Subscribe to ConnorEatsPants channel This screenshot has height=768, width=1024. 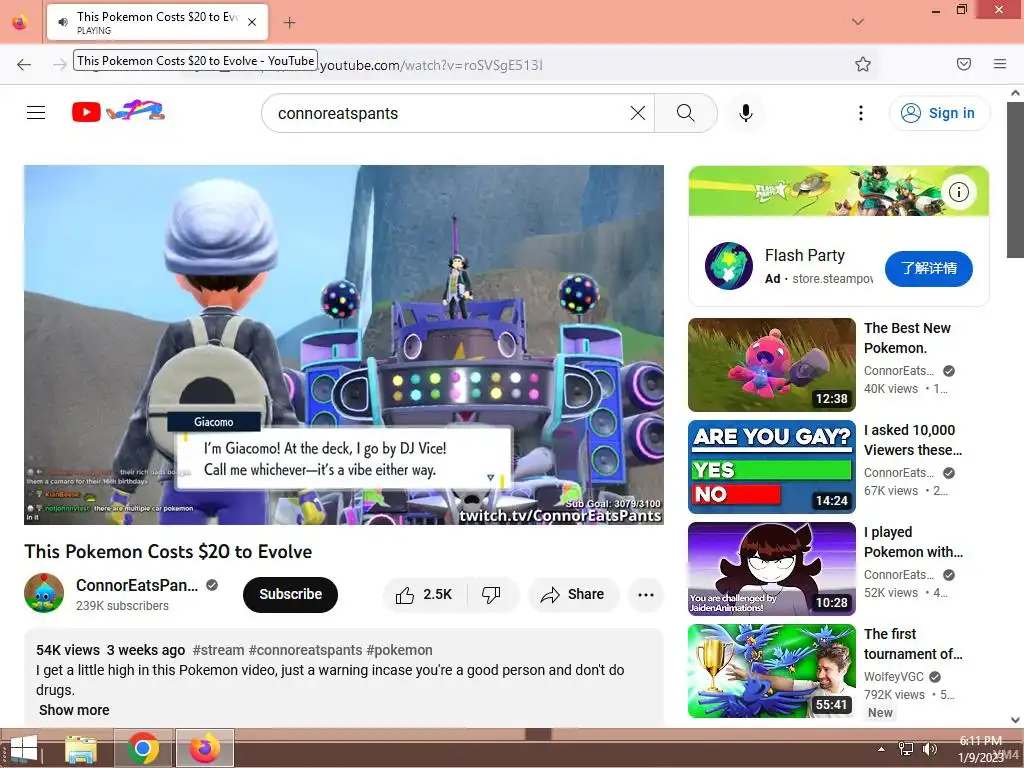coord(291,594)
